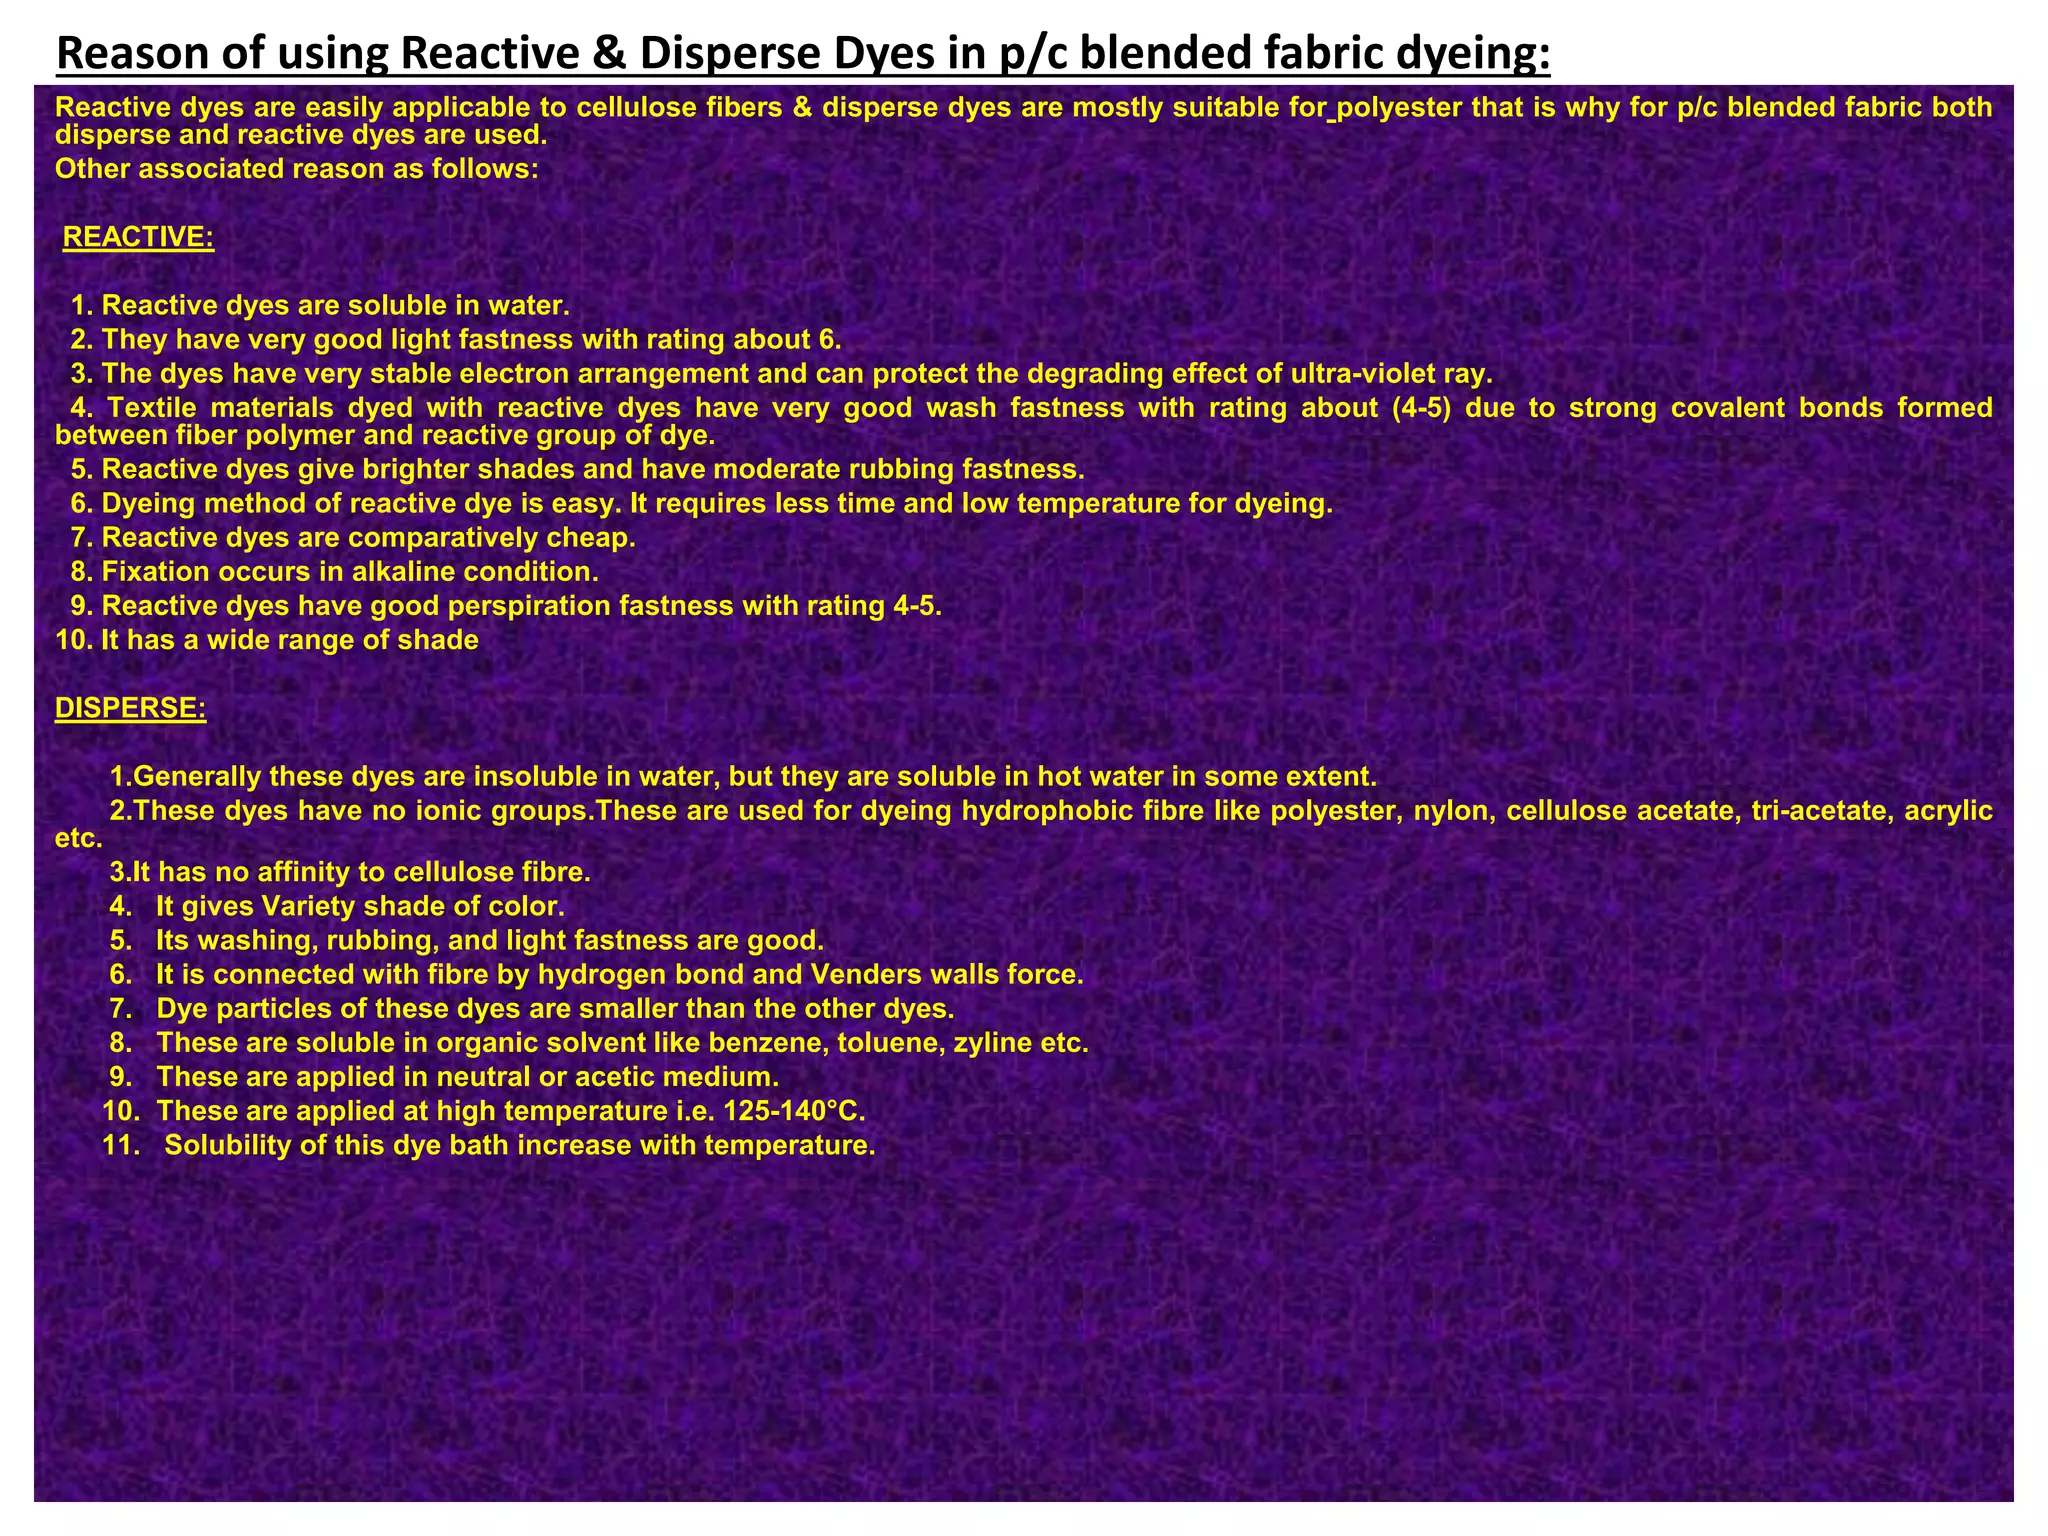The height and width of the screenshot is (1536, 2048).
Task: Click the slide title 'Reason of using Reactive & Disperse Dyes'
Action: coord(803,54)
